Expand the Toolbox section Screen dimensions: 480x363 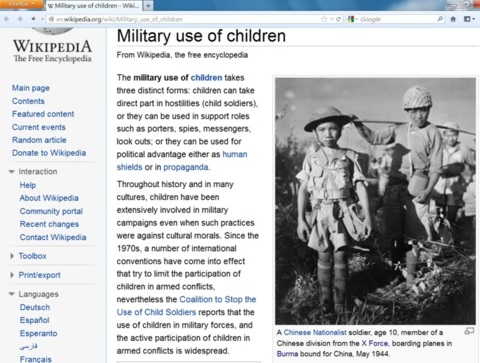tap(28, 256)
